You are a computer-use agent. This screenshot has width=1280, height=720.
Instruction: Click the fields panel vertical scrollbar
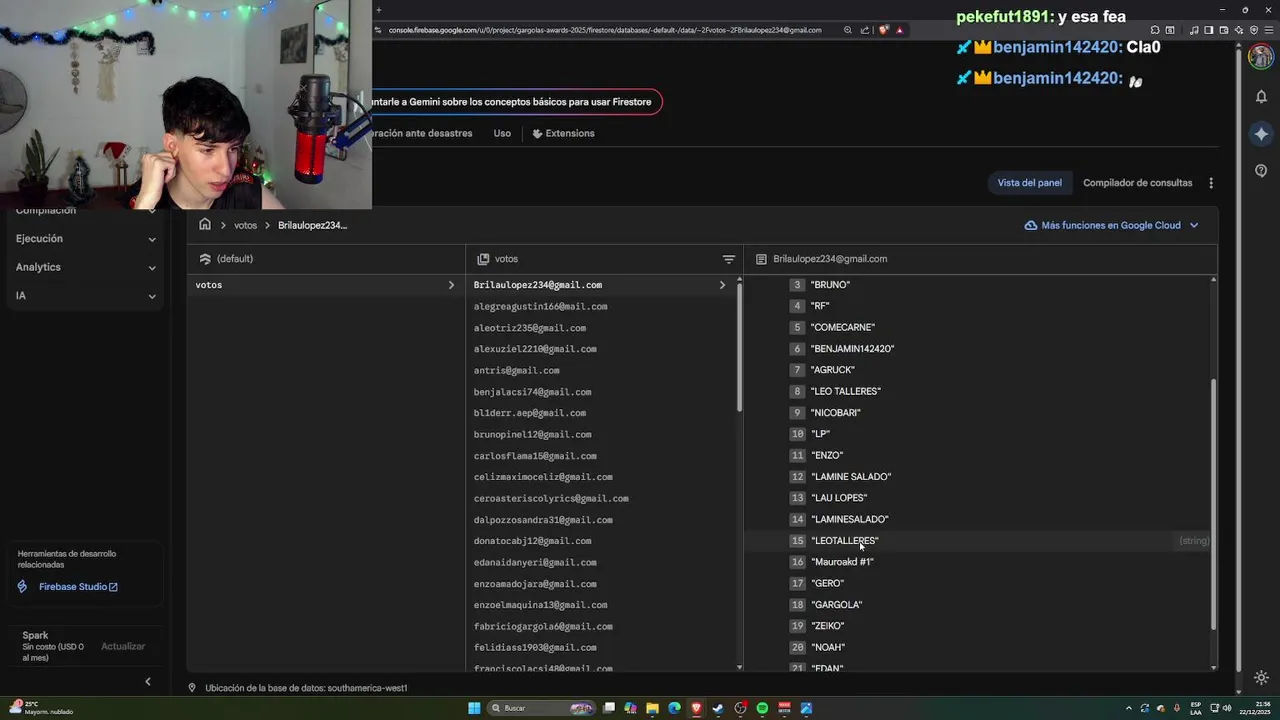(1214, 504)
